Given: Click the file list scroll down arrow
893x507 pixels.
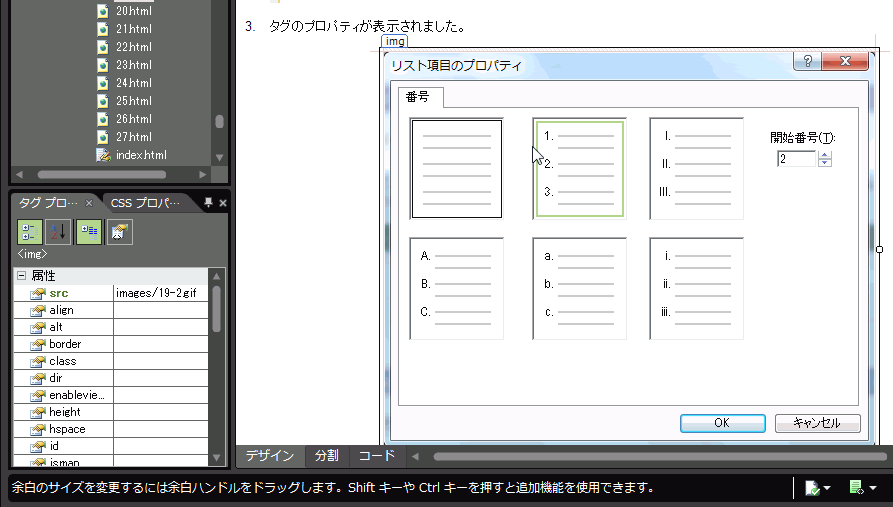Looking at the screenshot, I should [x=219, y=157].
